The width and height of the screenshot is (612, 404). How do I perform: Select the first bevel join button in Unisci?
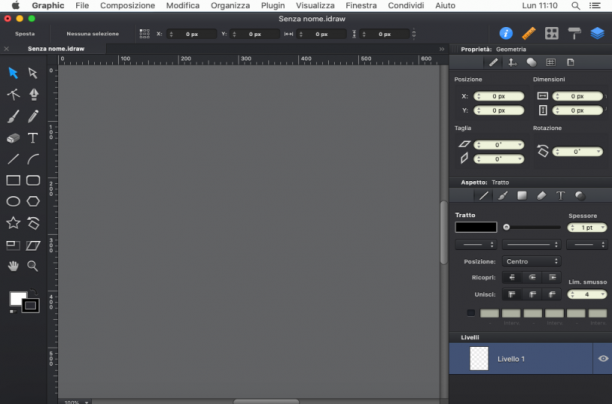tap(512, 294)
